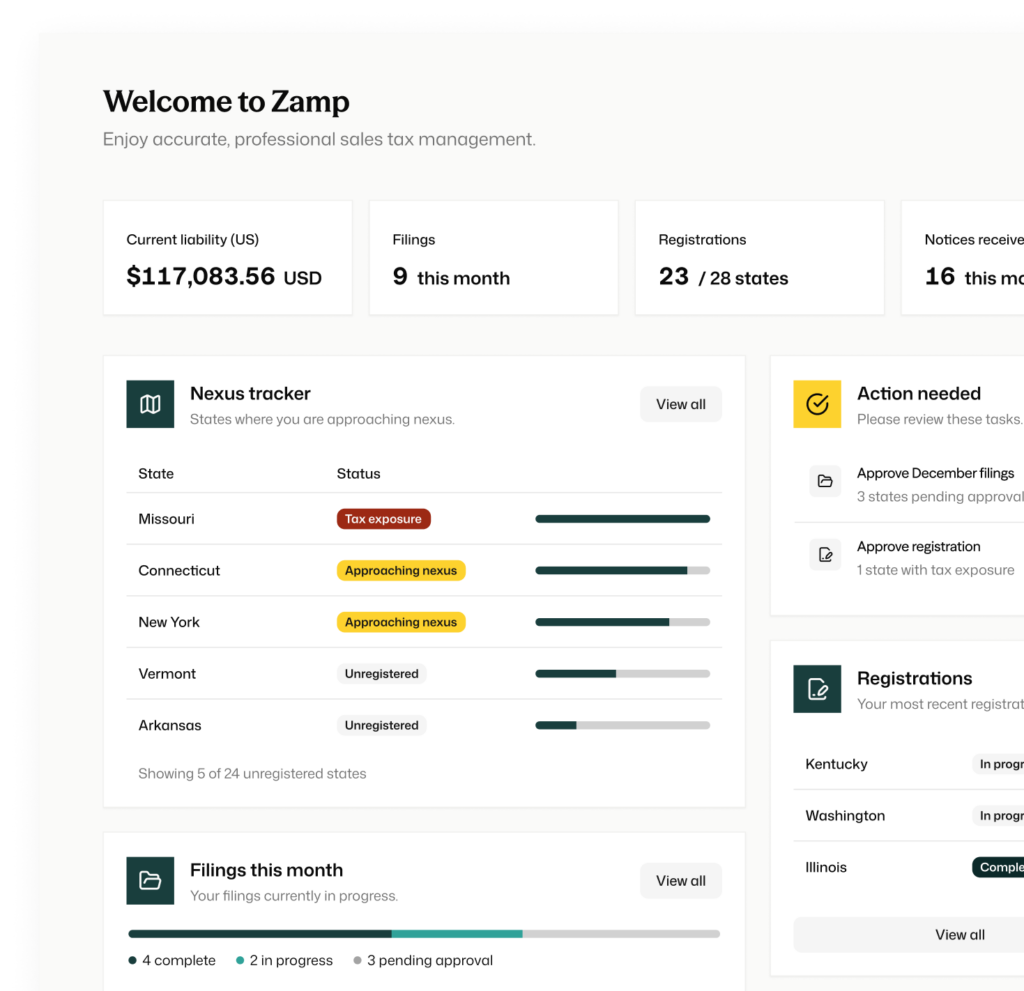
Task: Open View all for Filings this month
Action: [x=680, y=880]
